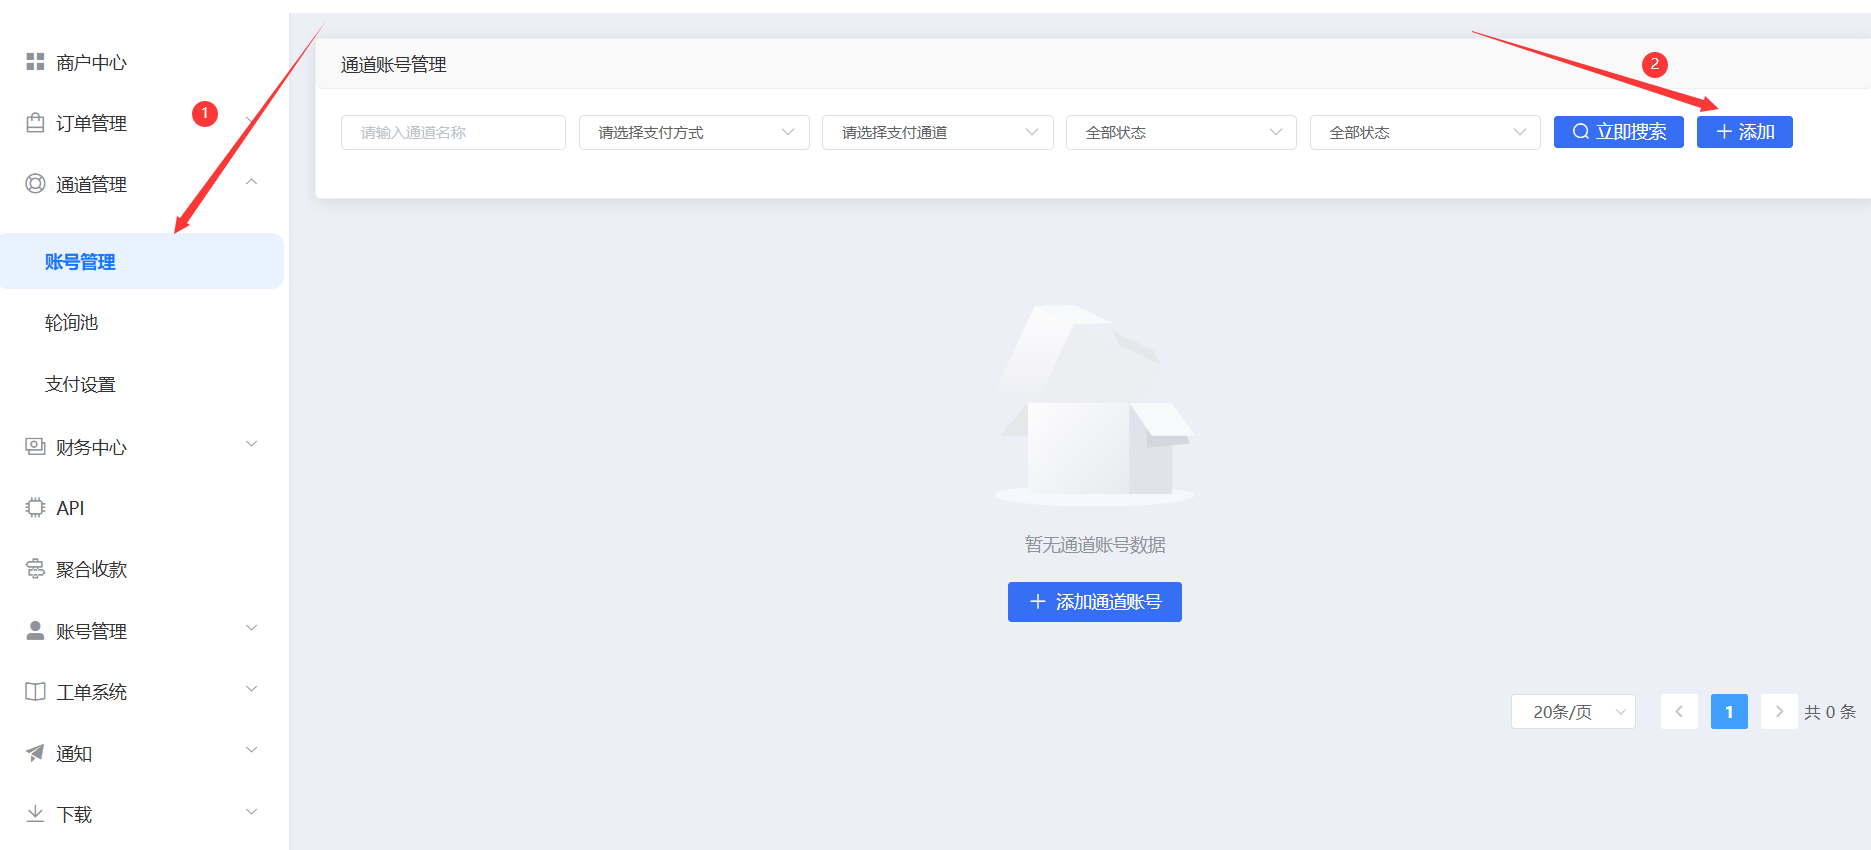1871x850 pixels.
Task: Open the 20条/页 page size dropdown
Action: 1573,712
